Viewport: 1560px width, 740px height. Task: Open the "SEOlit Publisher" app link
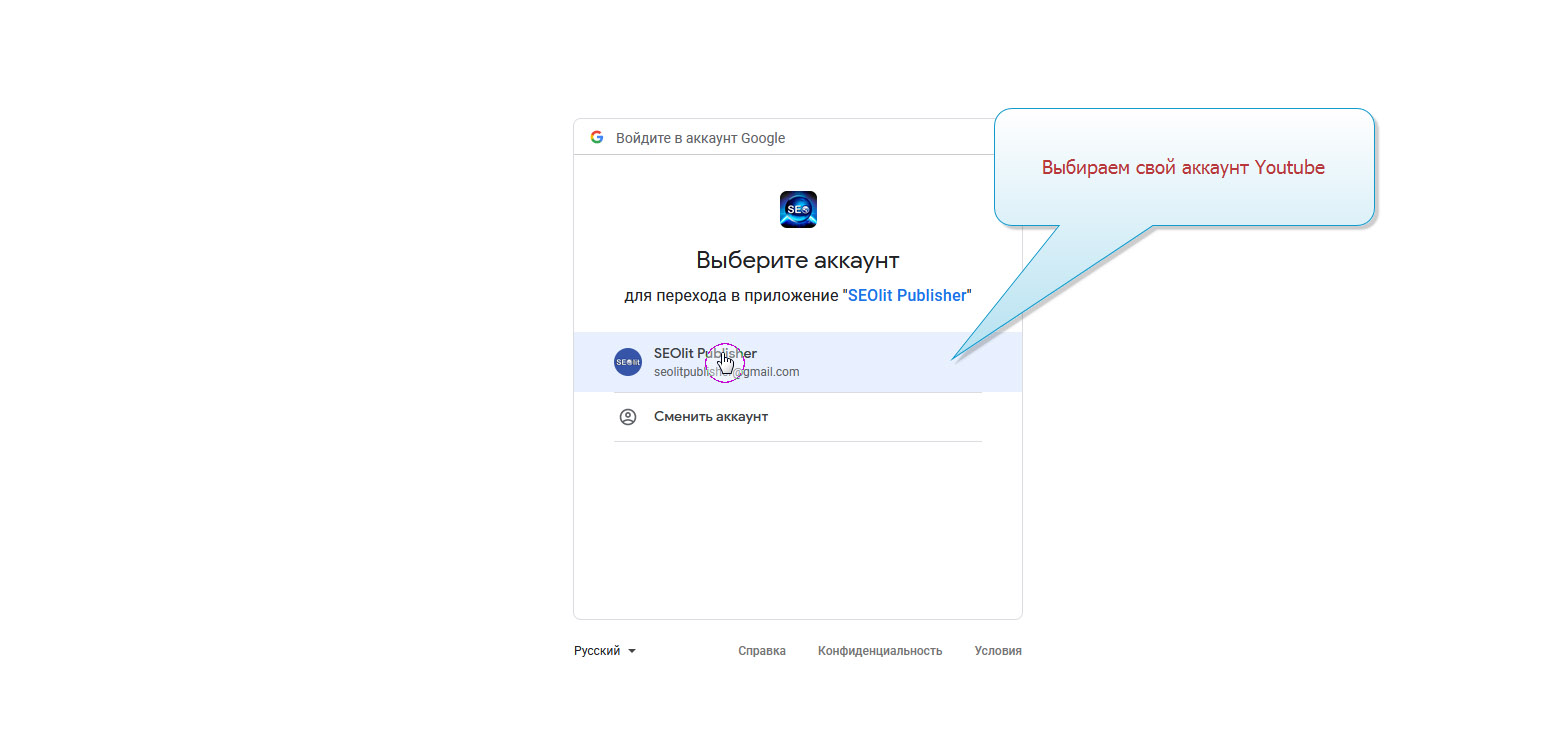click(x=907, y=296)
